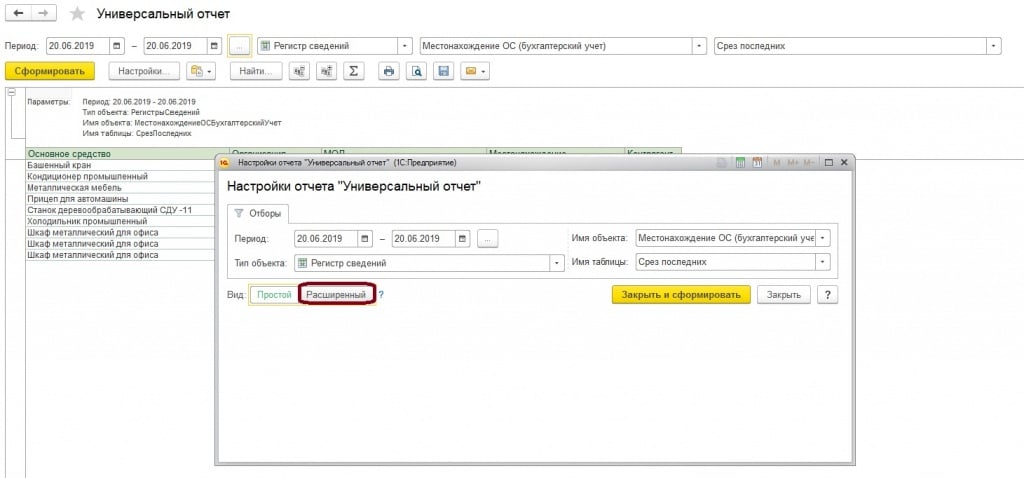This screenshot has height=478, width=1024.
Task: Click the yellow Сформировать button
Action: pos(50,71)
